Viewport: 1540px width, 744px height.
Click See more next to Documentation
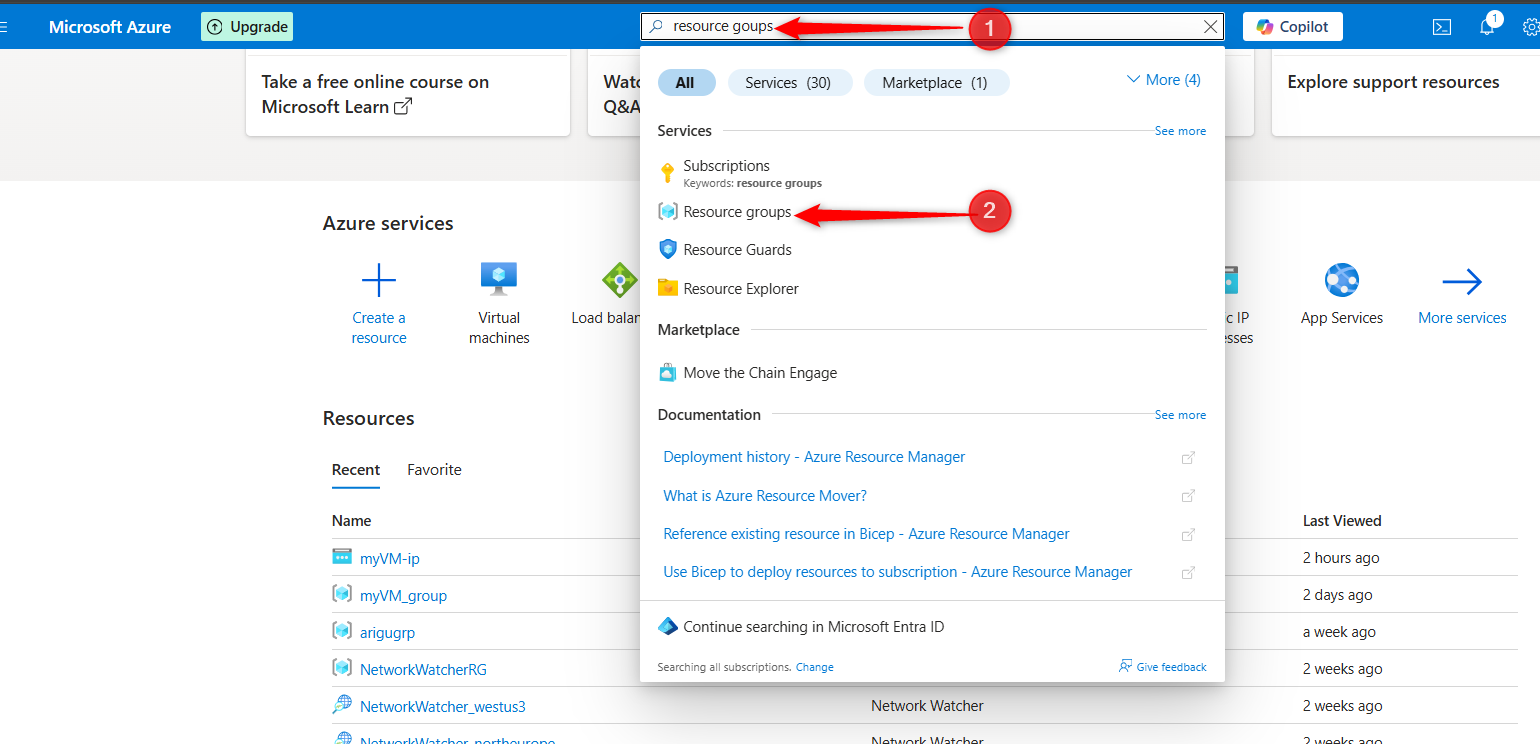tap(1180, 415)
